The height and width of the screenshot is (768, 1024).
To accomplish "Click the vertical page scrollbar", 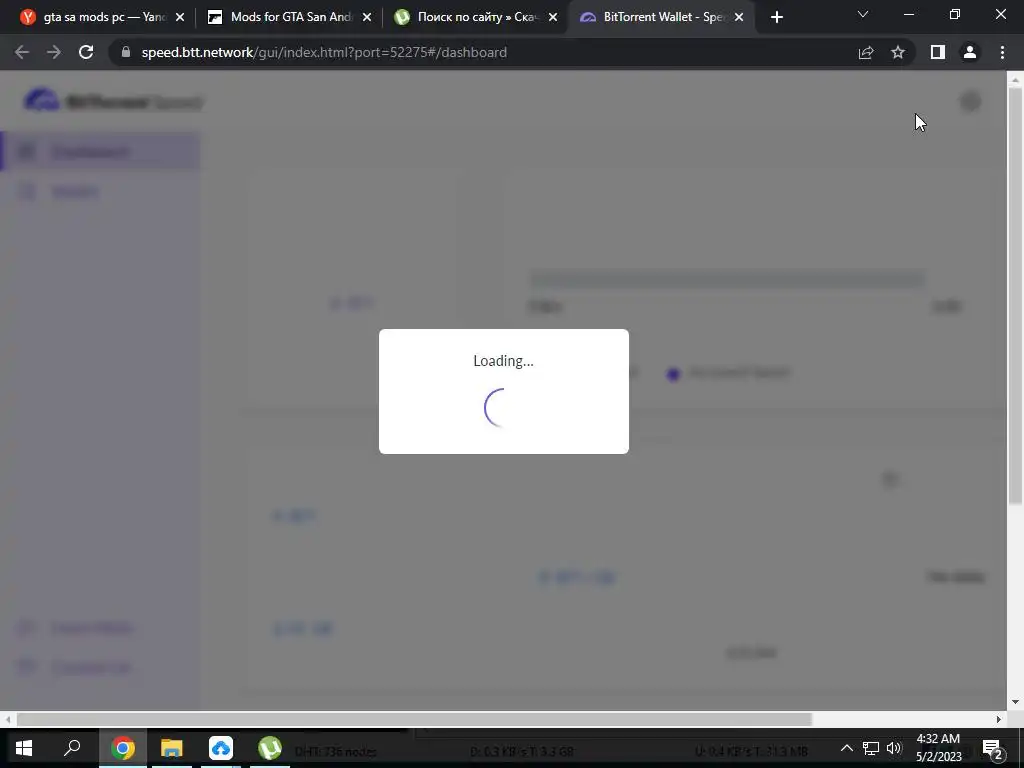I will pyautogui.click(x=1015, y=294).
